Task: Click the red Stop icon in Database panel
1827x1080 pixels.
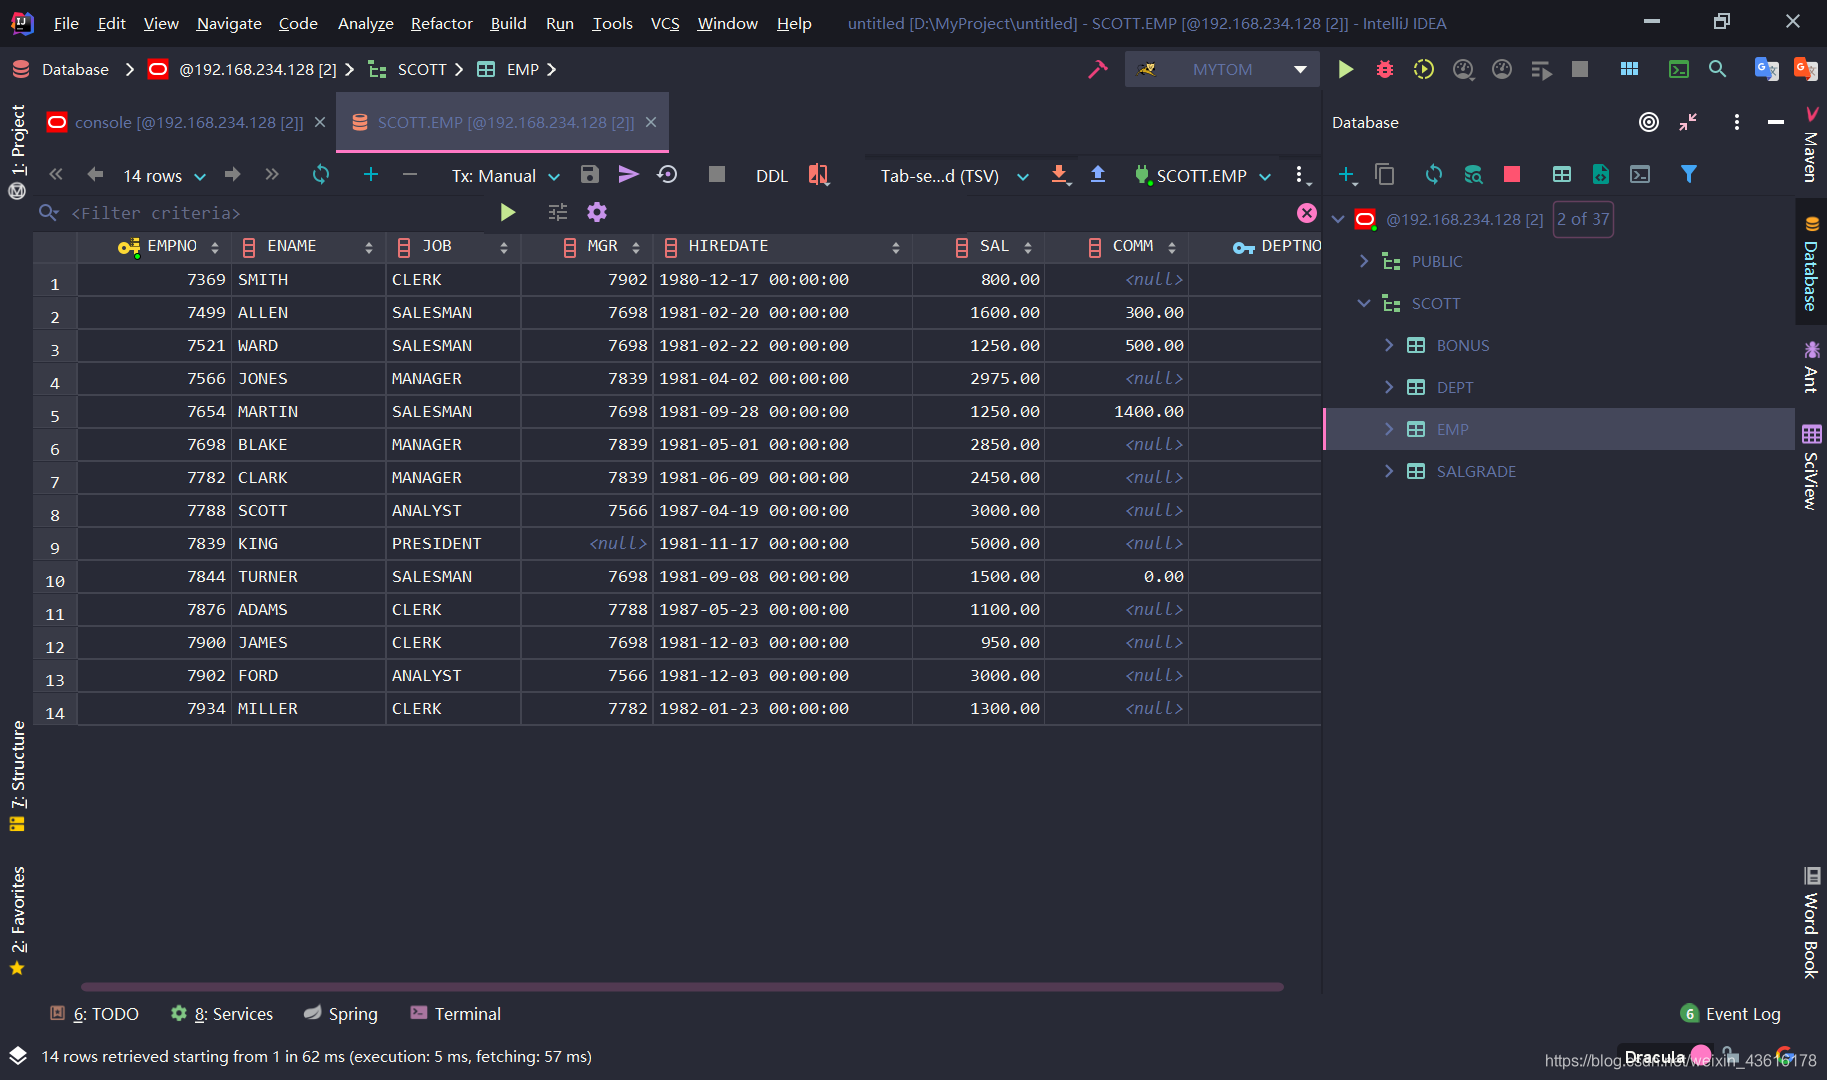Action: click(x=1512, y=174)
